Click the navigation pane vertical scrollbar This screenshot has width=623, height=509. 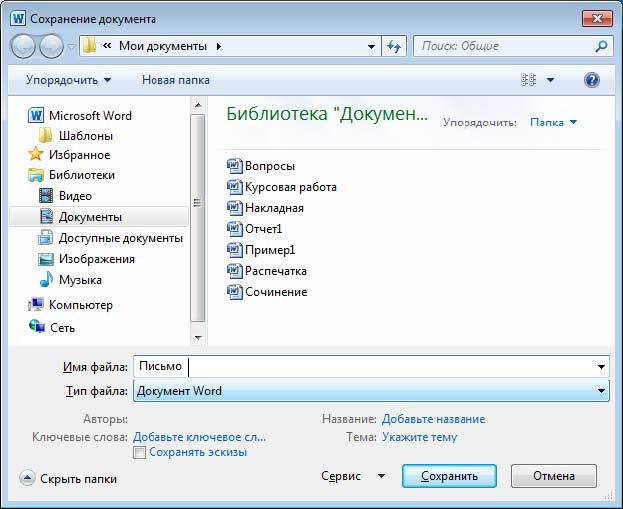coord(197,221)
